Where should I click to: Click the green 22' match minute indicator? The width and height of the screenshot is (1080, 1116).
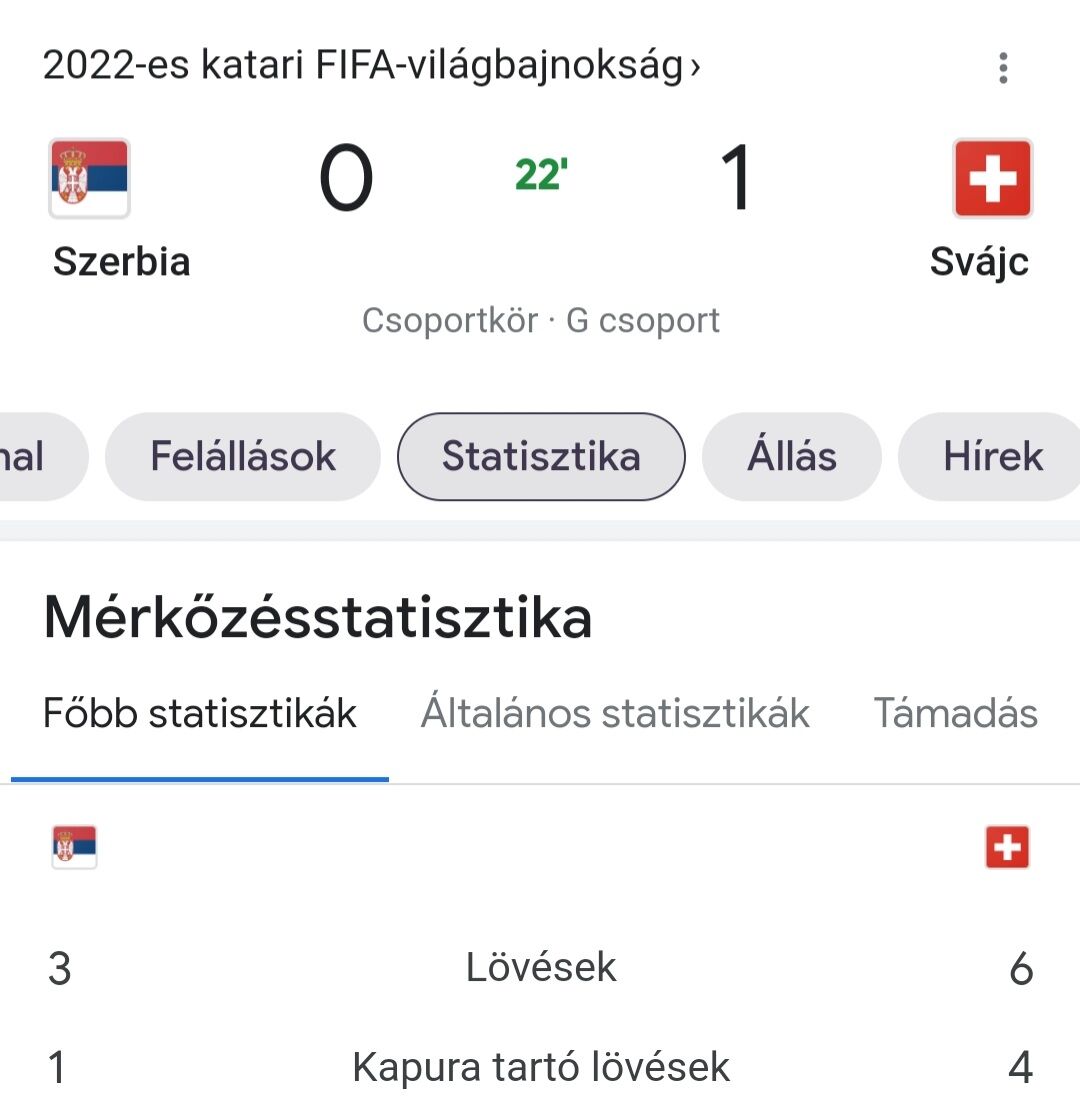[x=541, y=175]
